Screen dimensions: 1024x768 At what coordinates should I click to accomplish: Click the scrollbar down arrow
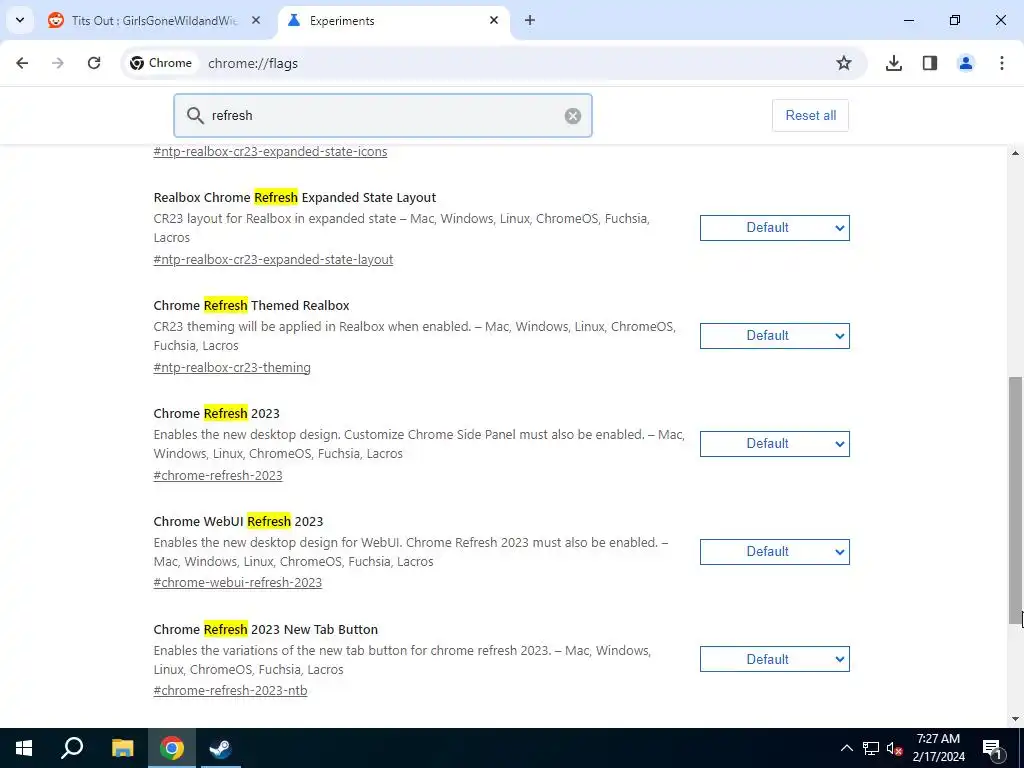tap(1016, 719)
